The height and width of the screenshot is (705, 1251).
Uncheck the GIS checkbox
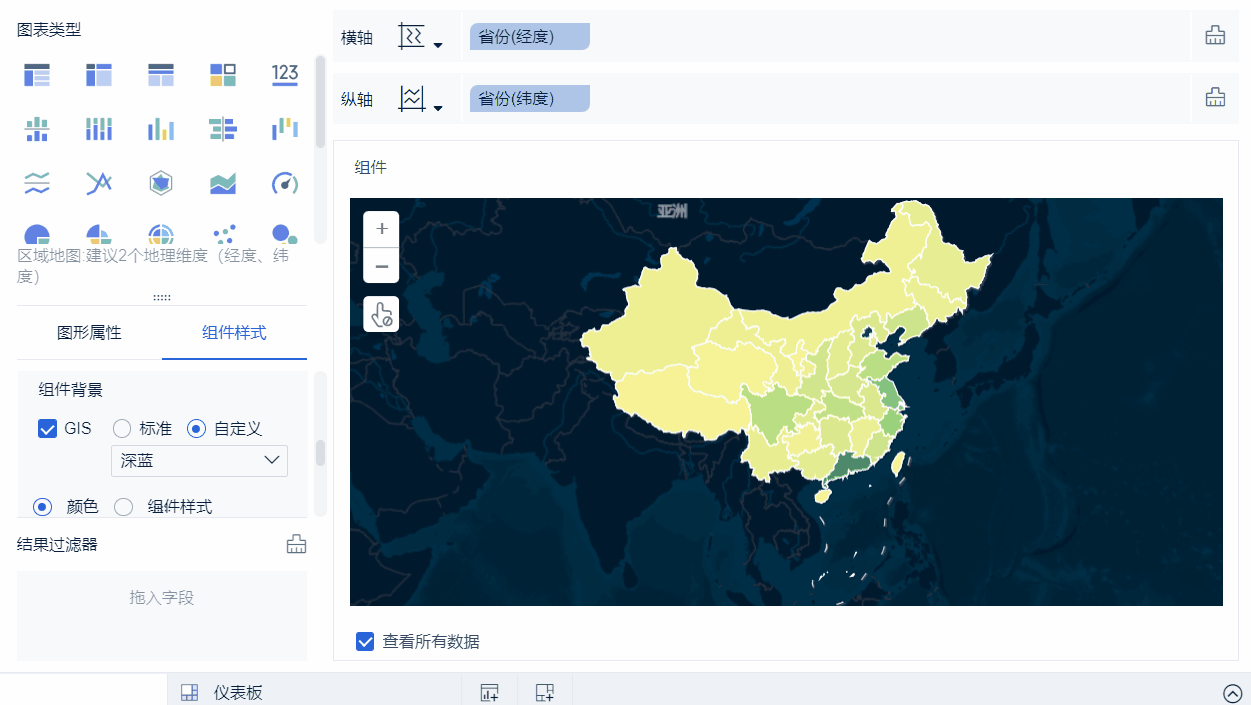(x=47, y=429)
